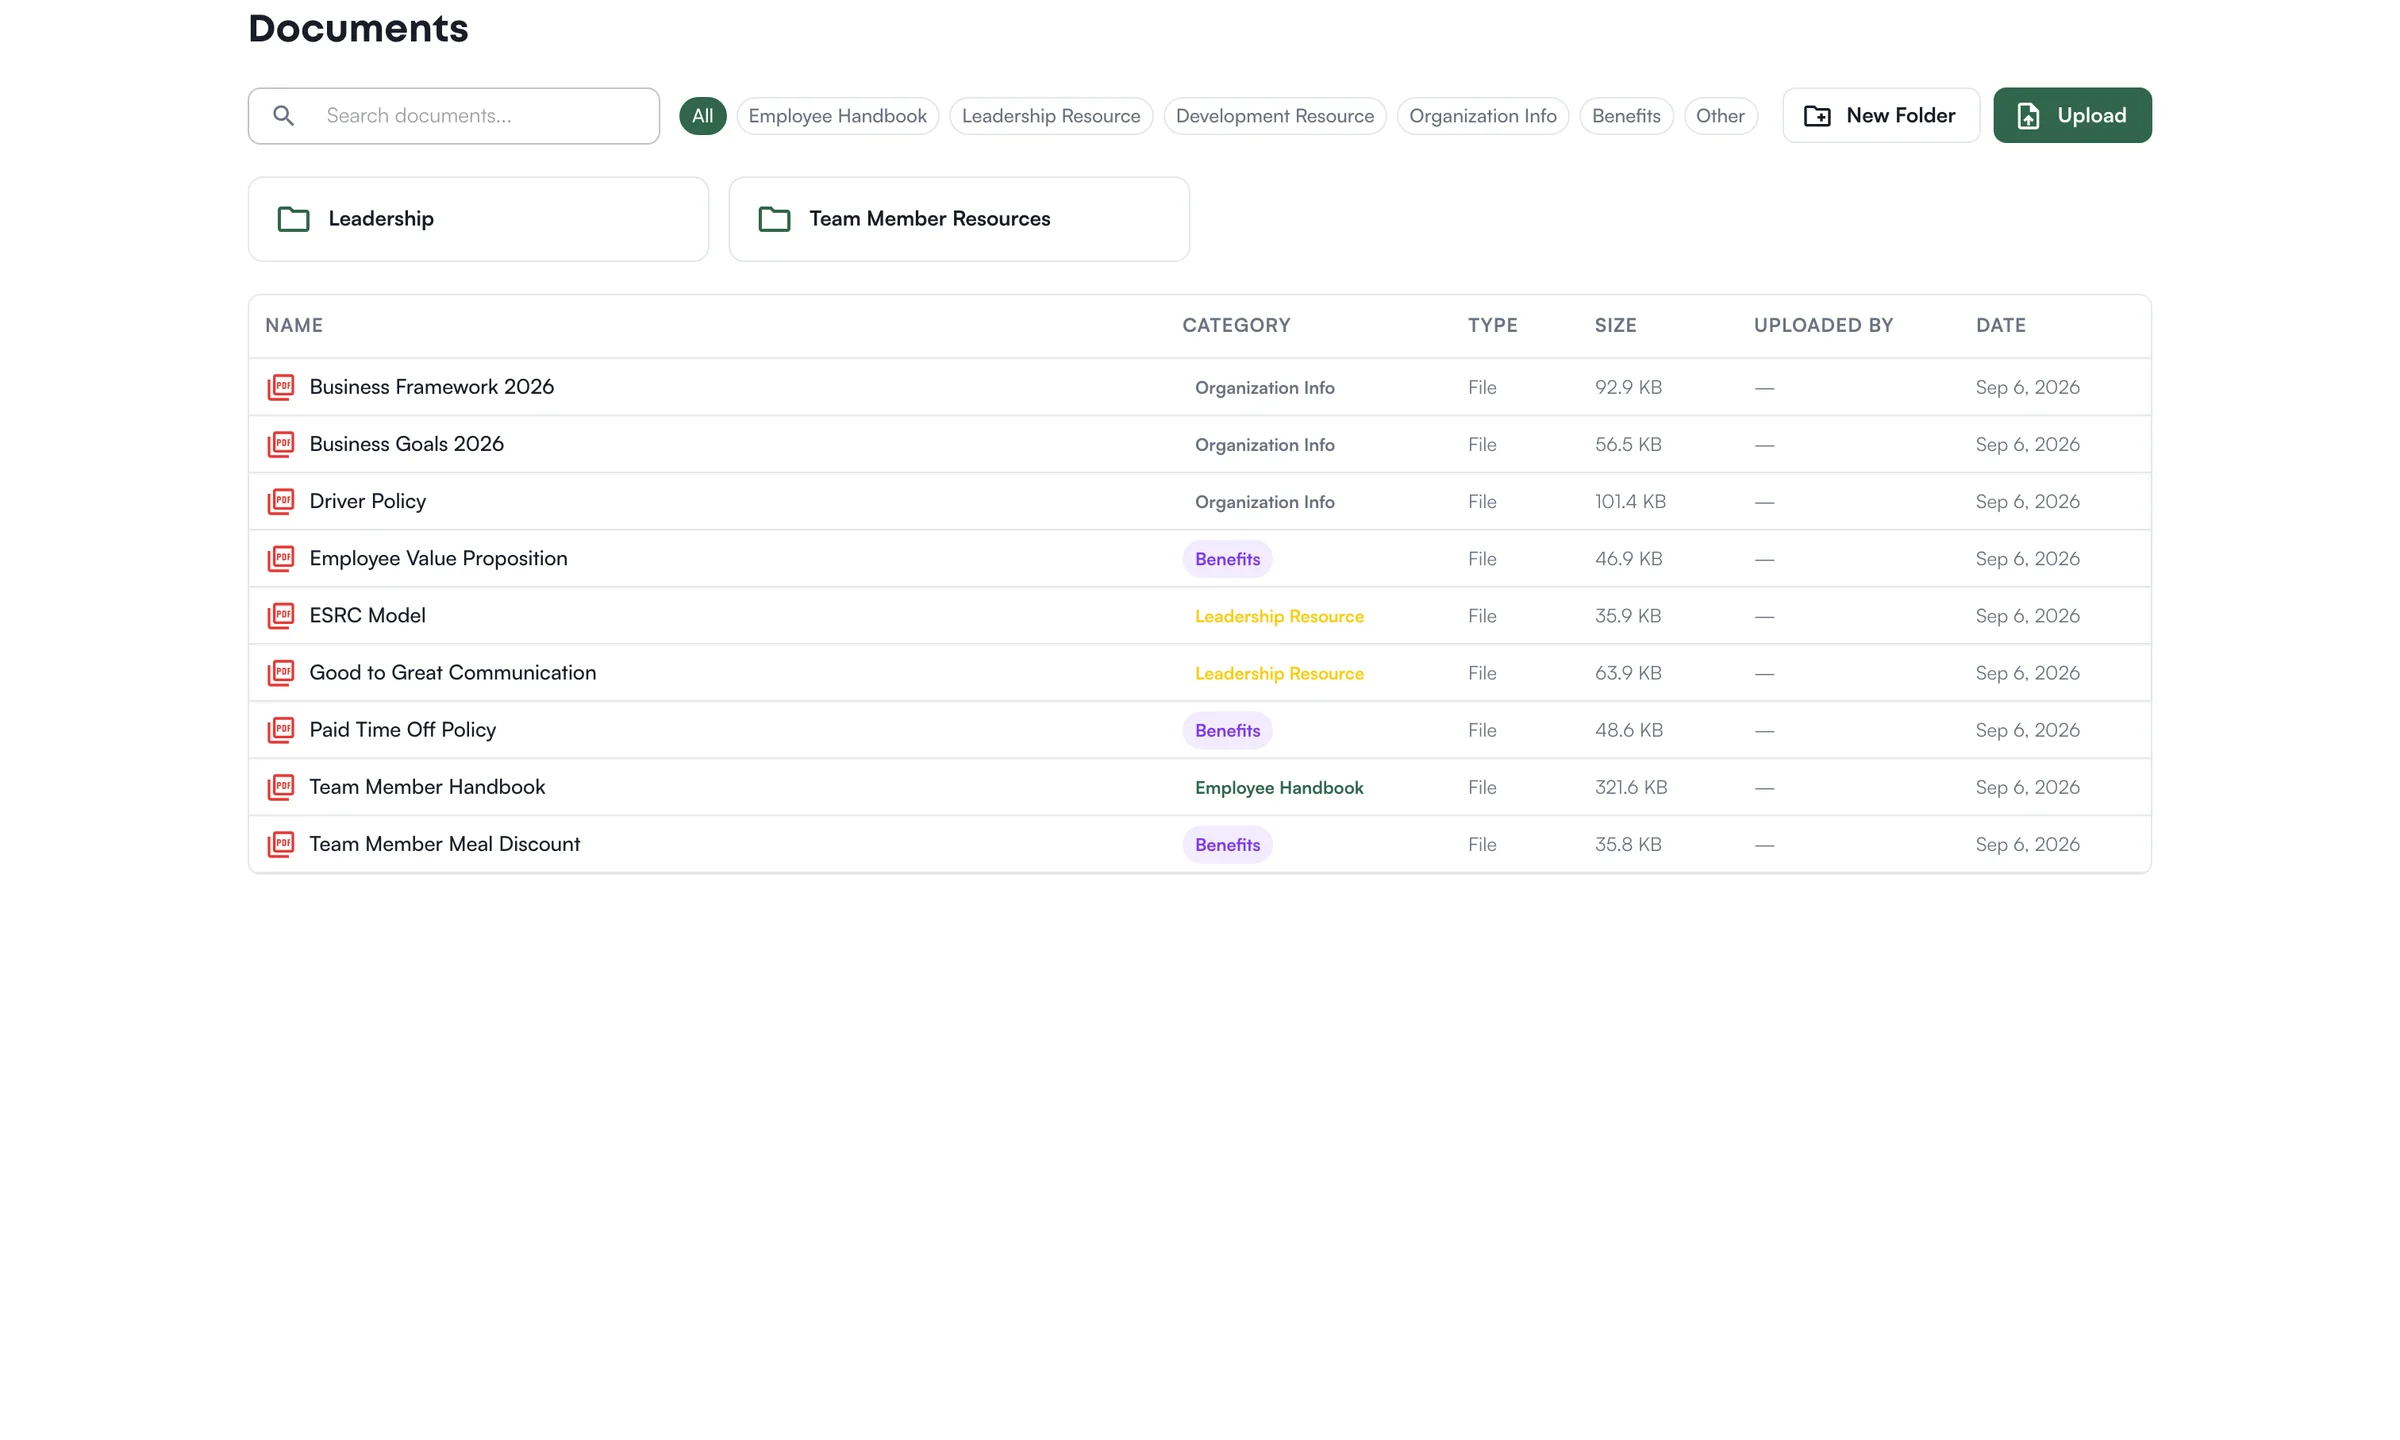Image resolution: width=2400 pixels, height=1440 pixels.
Task: Click the 321.6 KB size cell
Action: pos(1631,787)
